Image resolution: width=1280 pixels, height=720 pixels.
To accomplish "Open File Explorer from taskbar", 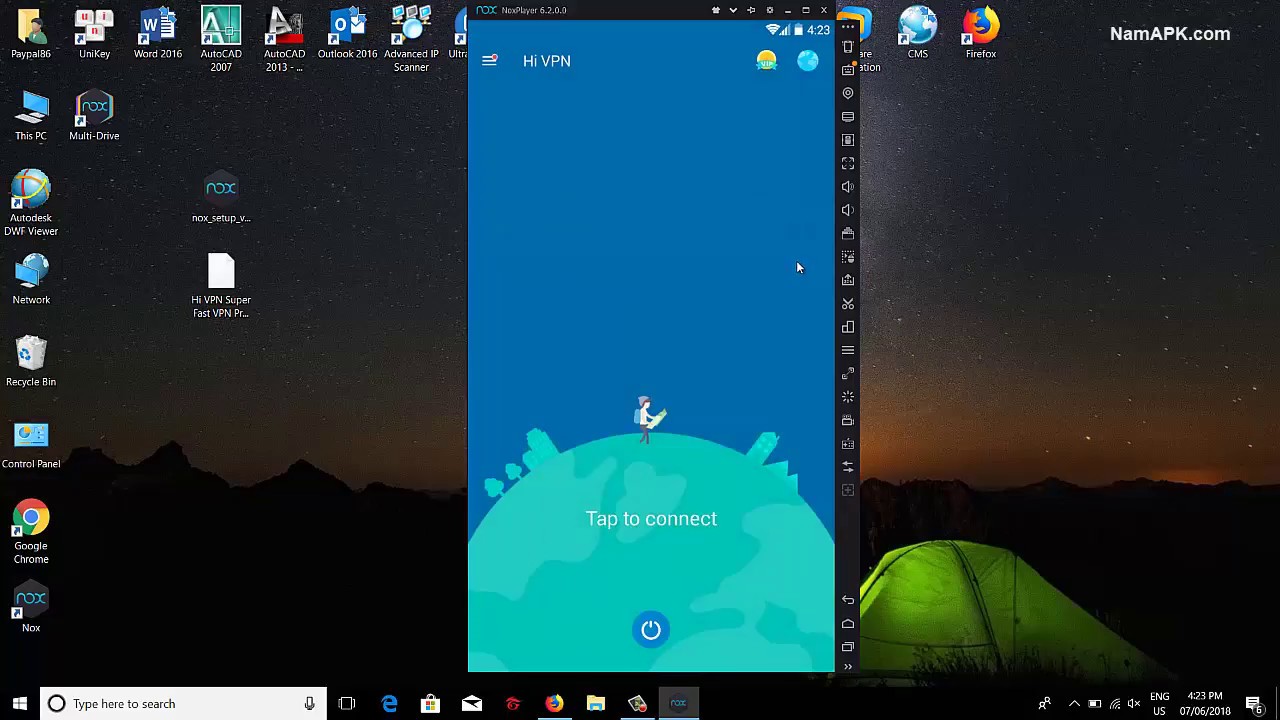I will (596, 704).
